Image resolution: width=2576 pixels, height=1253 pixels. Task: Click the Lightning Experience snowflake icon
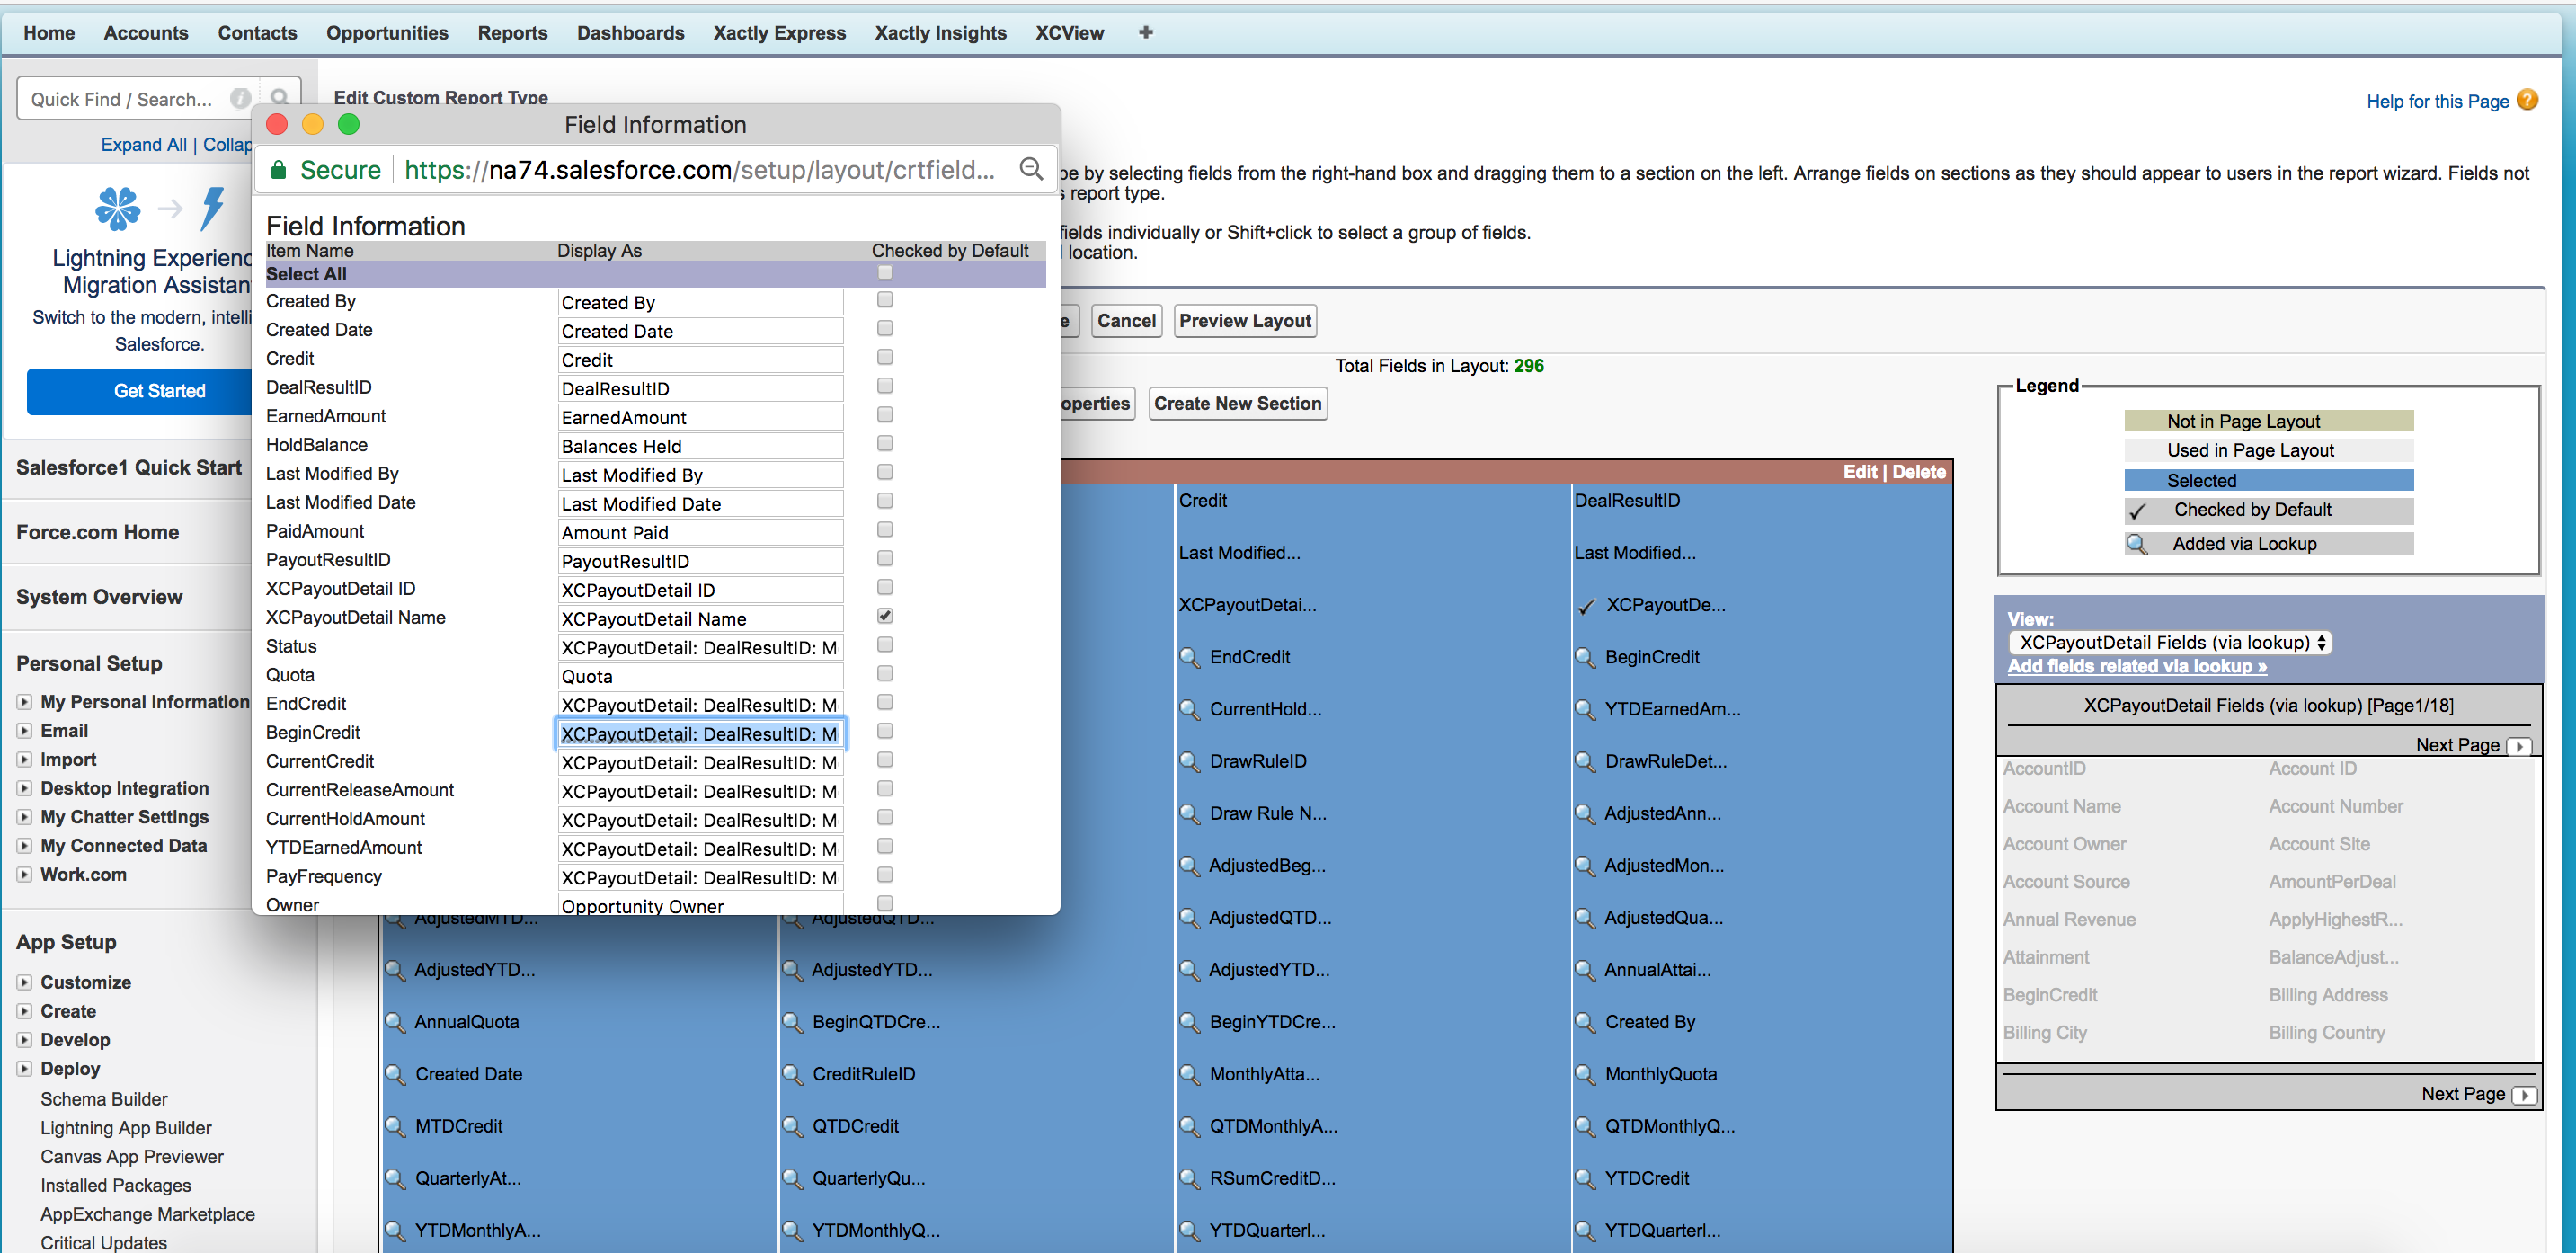pos(118,208)
